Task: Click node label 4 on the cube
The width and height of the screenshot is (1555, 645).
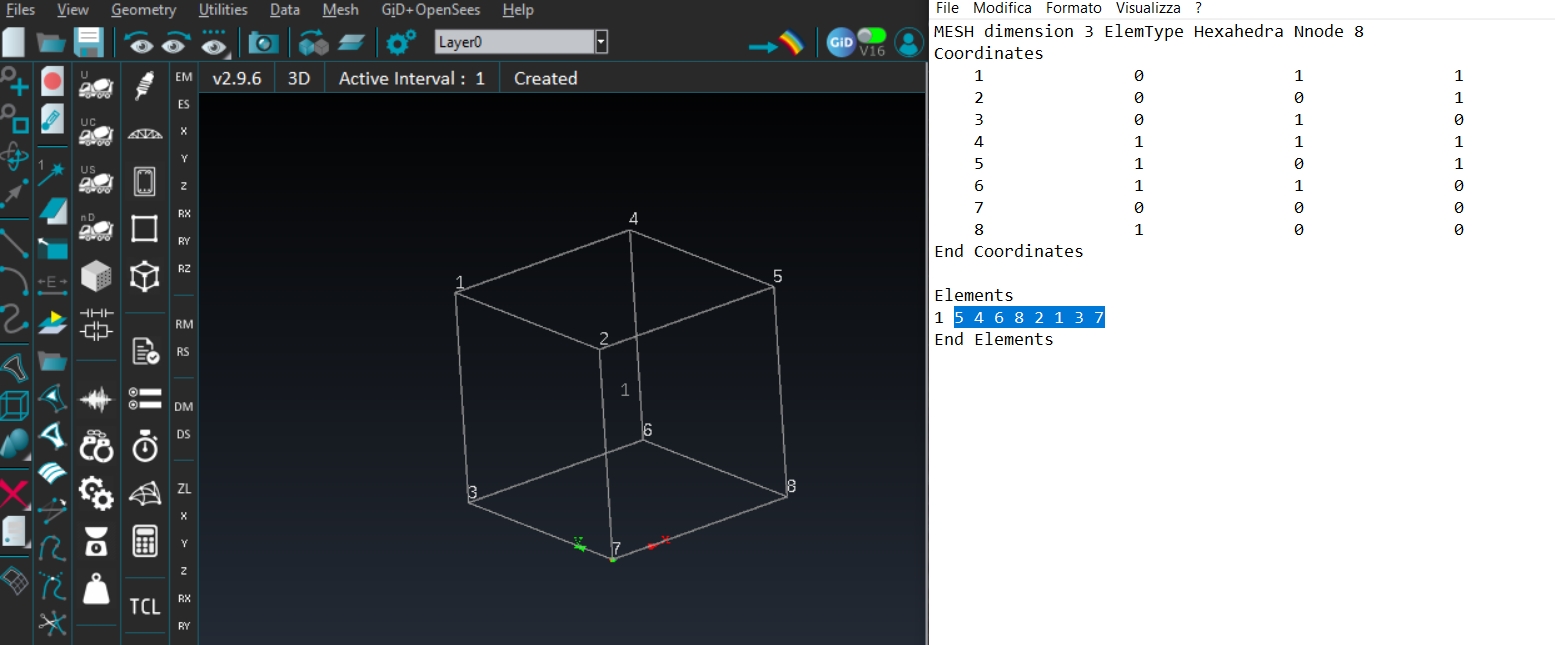Action: [x=633, y=219]
